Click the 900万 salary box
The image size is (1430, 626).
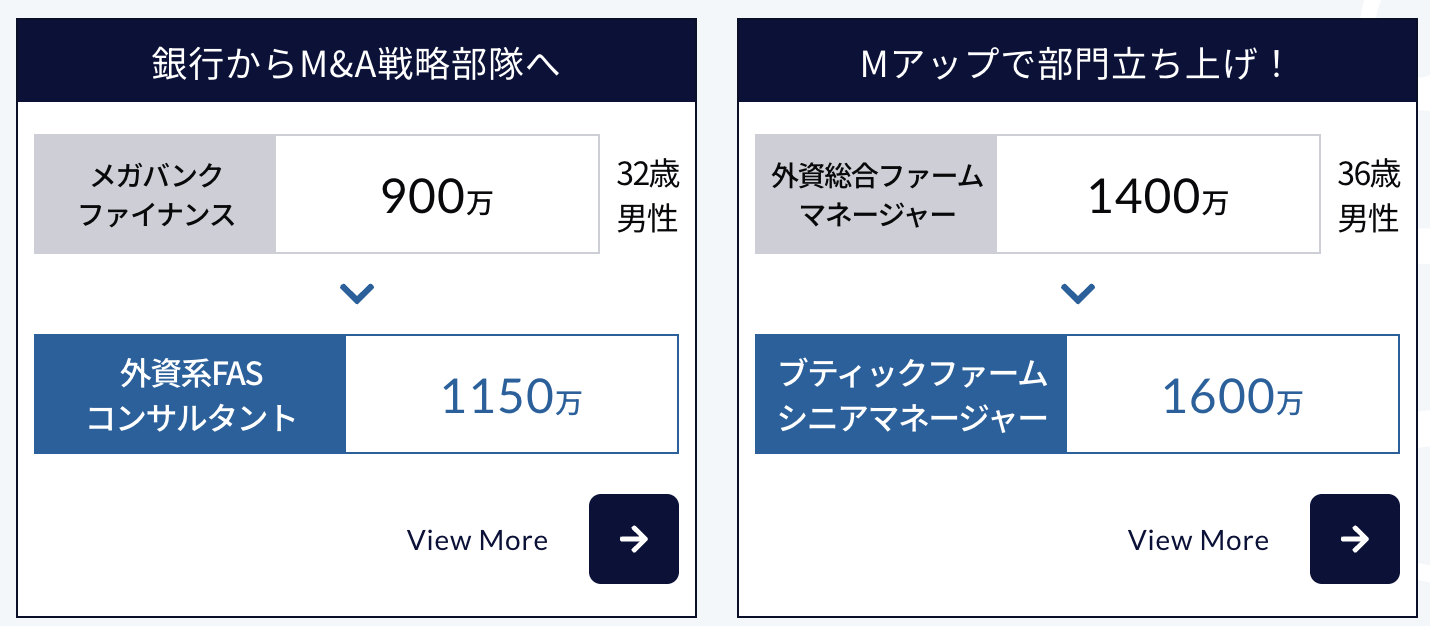[437, 194]
